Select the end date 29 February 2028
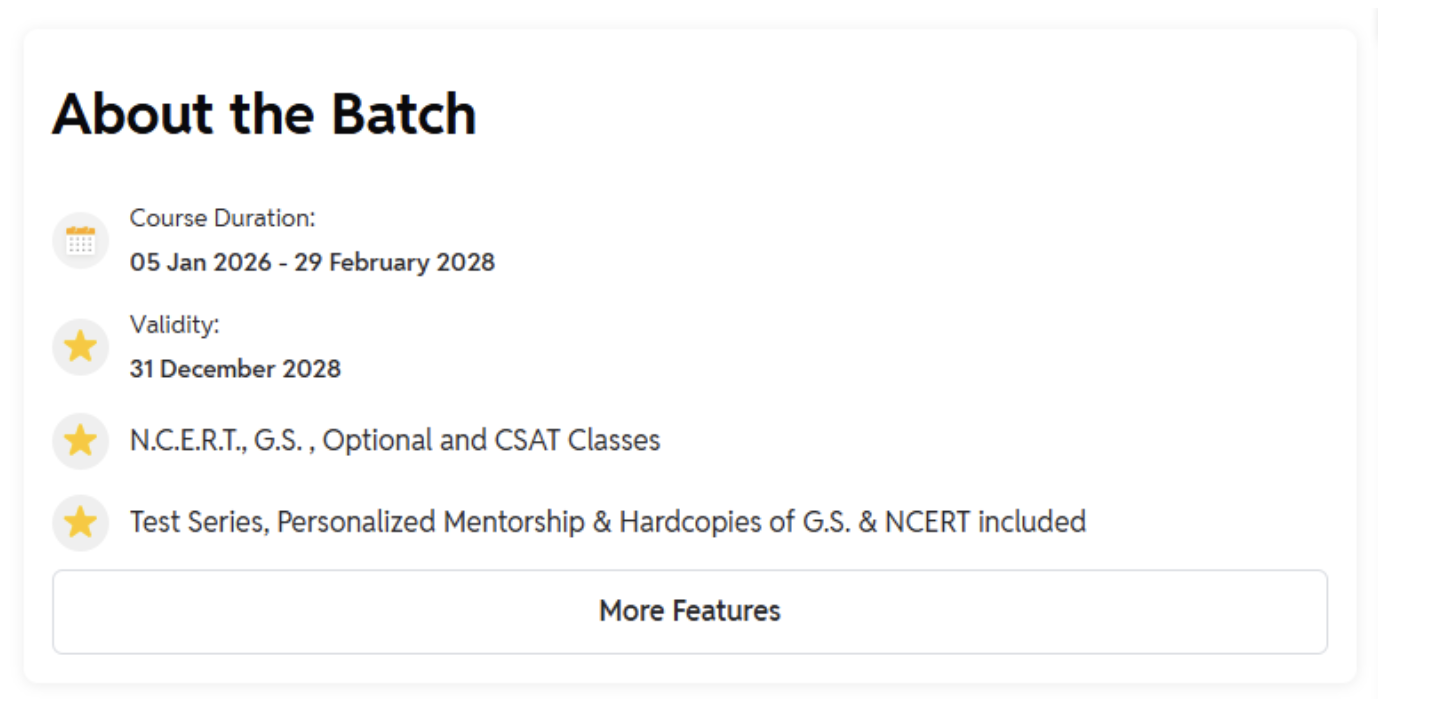The width and height of the screenshot is (1440, 702). [394, 263]
